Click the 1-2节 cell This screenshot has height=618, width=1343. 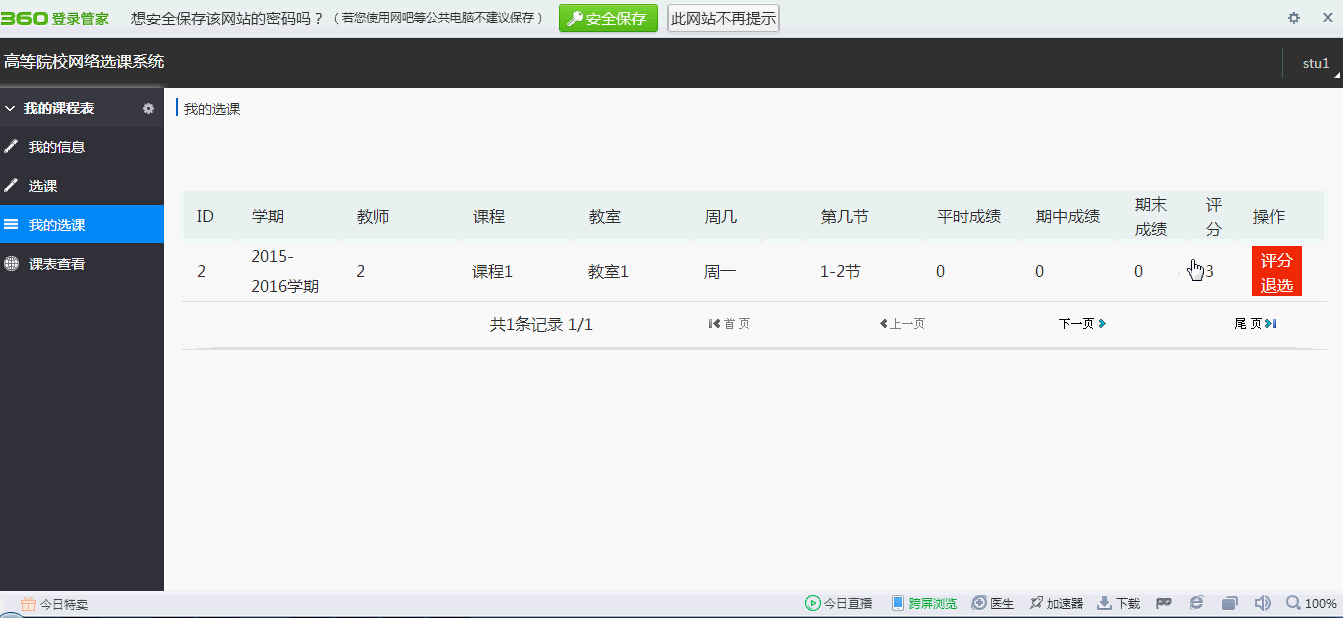841,271
